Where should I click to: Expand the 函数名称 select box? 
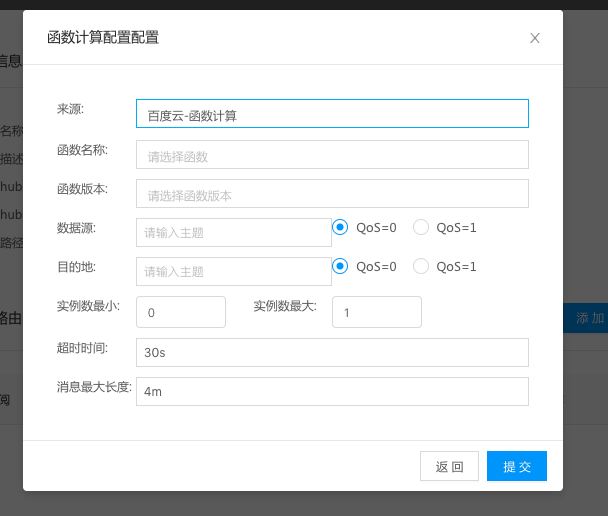[332, 155]
